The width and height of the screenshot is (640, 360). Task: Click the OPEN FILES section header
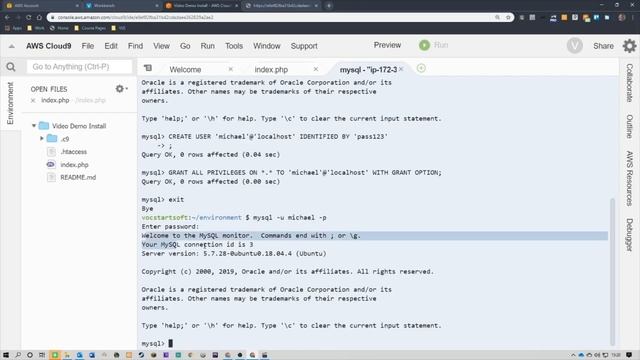(x=49, y=89)
